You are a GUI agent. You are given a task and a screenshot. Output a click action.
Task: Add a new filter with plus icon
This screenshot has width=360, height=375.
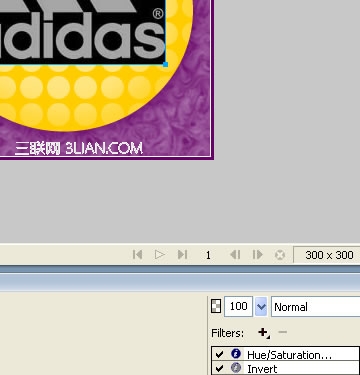coord(263,332)
